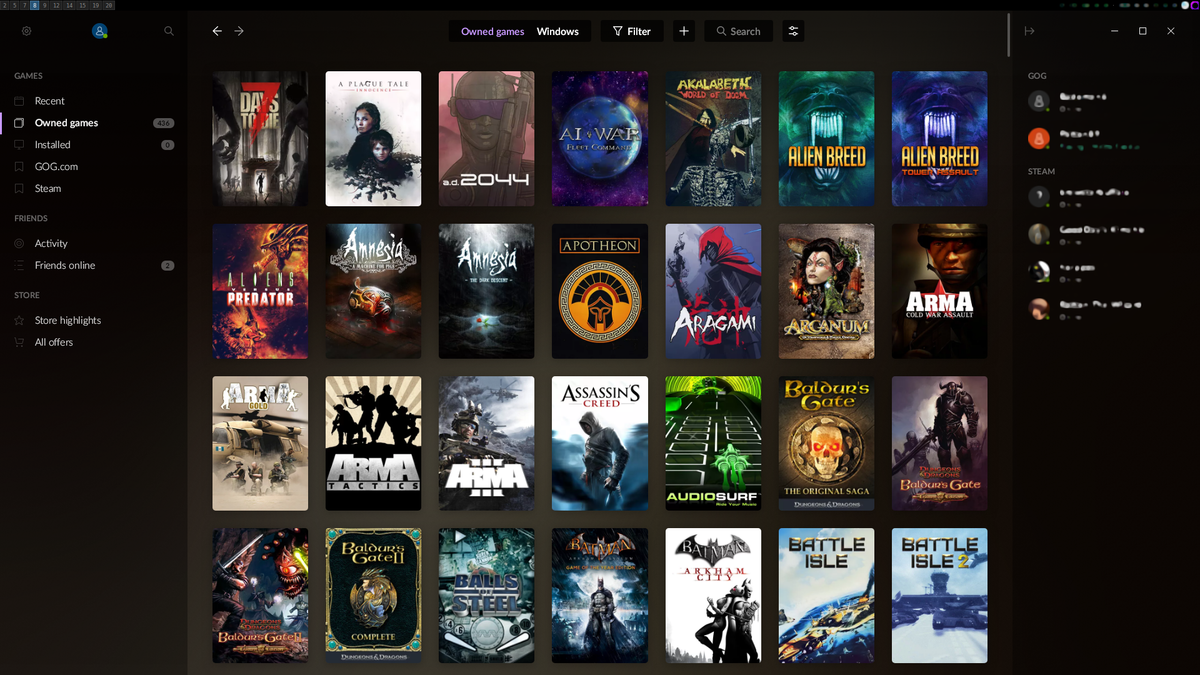The image size is (1200, 675).
Task: Click the plus icon to add a game
Action: click(x=684, y=31)
